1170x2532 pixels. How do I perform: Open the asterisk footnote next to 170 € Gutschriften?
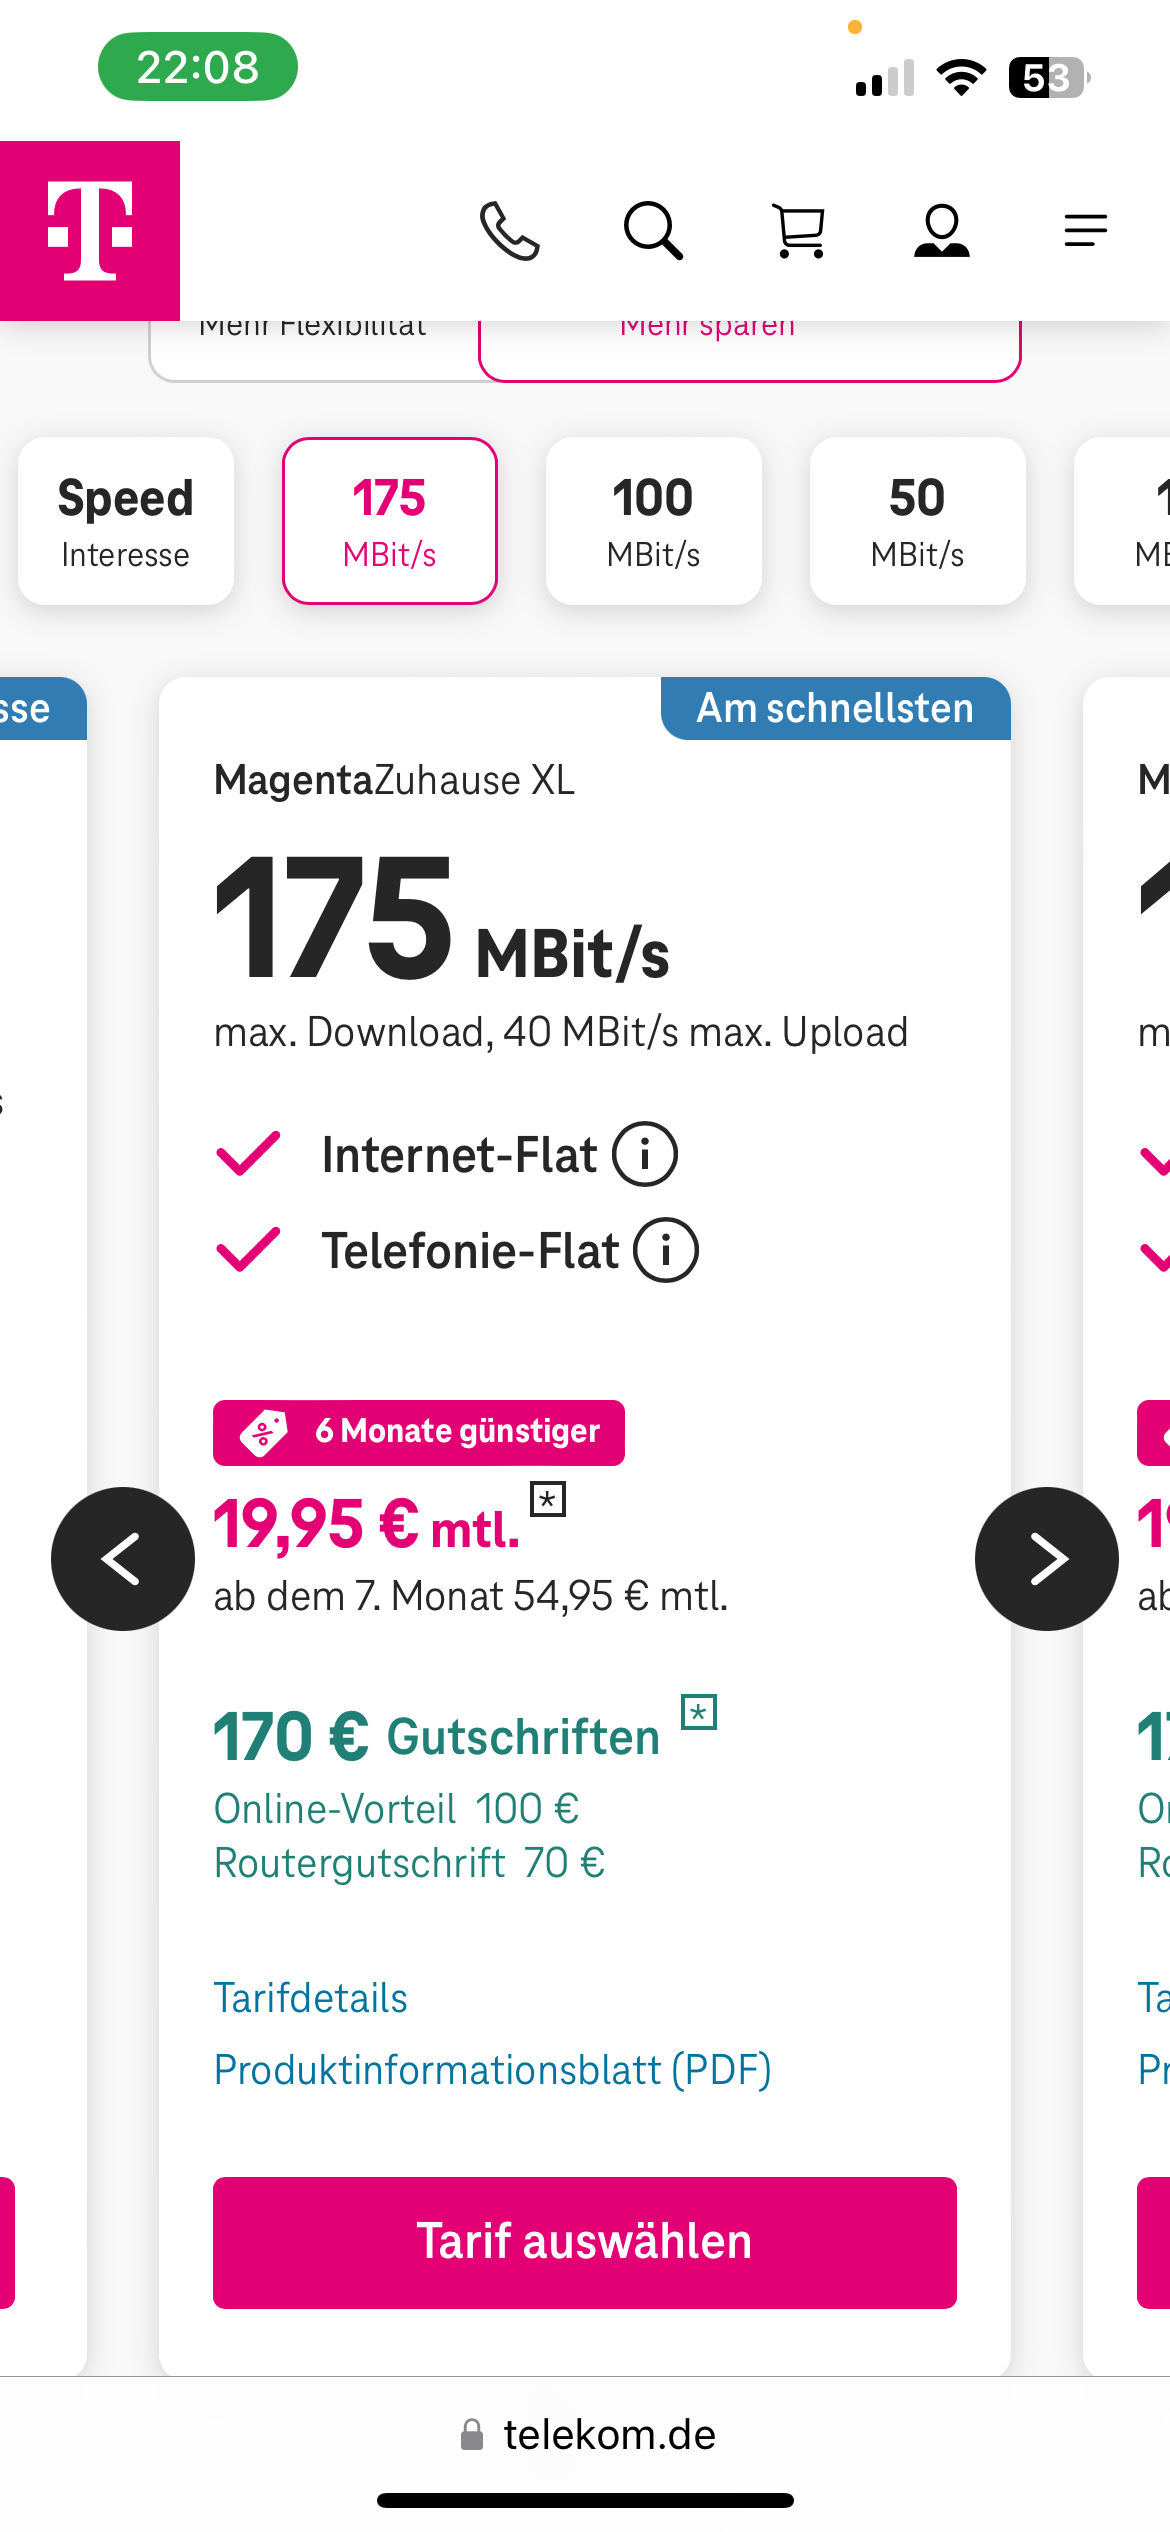pos(700,1712)
